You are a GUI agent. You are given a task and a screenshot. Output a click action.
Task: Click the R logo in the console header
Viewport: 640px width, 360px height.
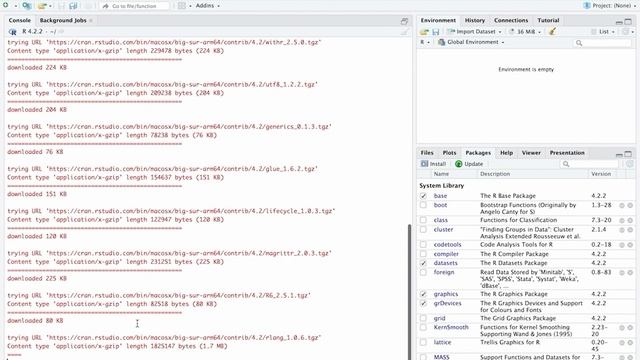(13, 32)
